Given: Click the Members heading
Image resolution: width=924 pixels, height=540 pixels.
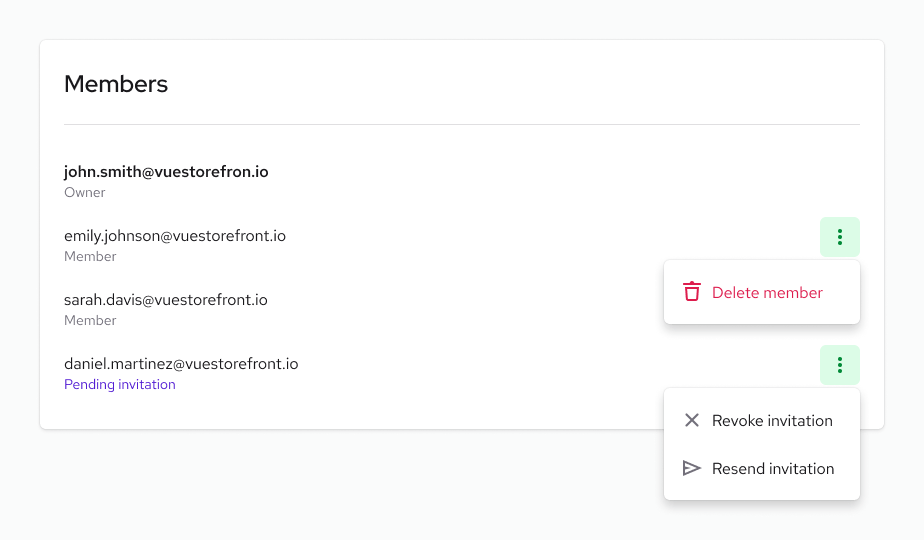Looking at the screenshot, I should 116,84.
